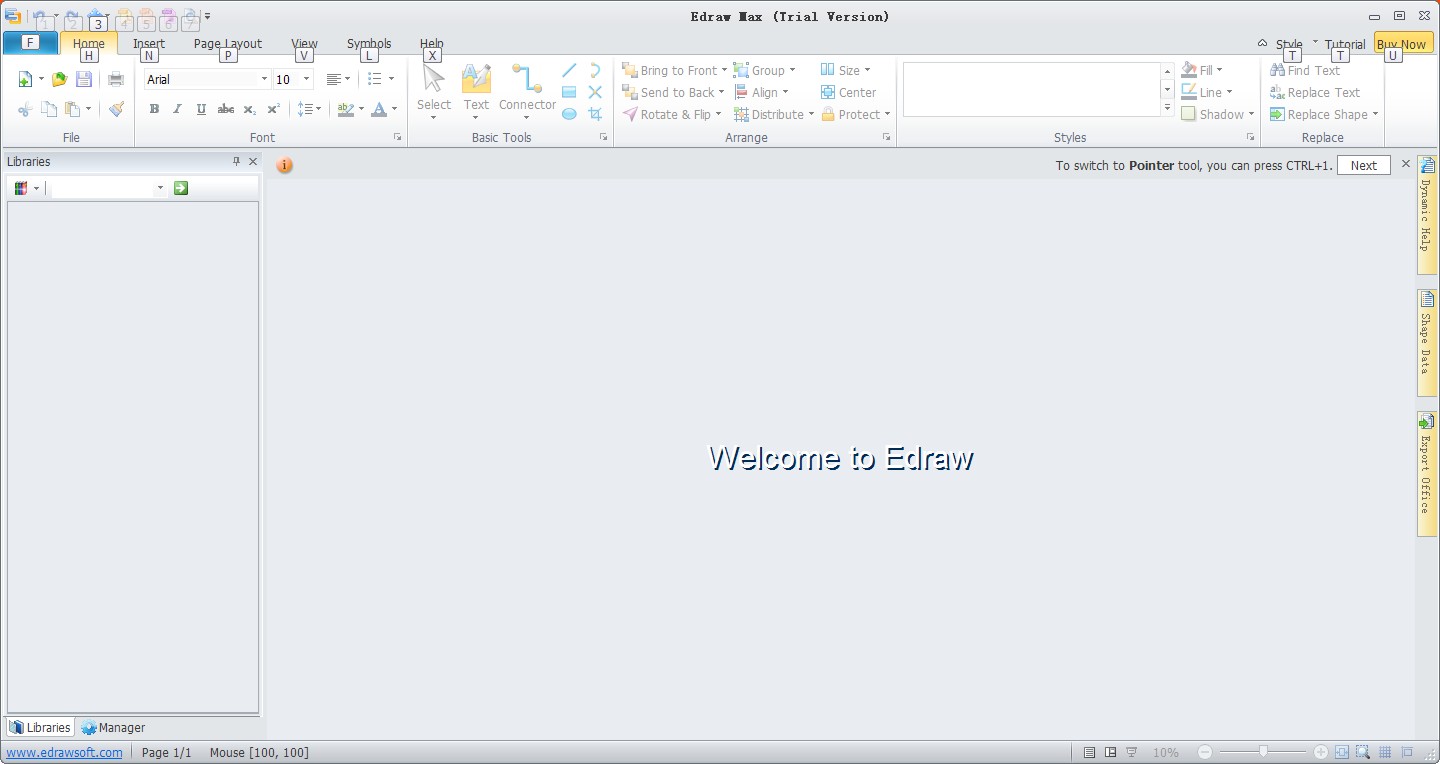Pick the Connector tool
The width and height of the screenshot is (1440, 764).
click(527, 90)
